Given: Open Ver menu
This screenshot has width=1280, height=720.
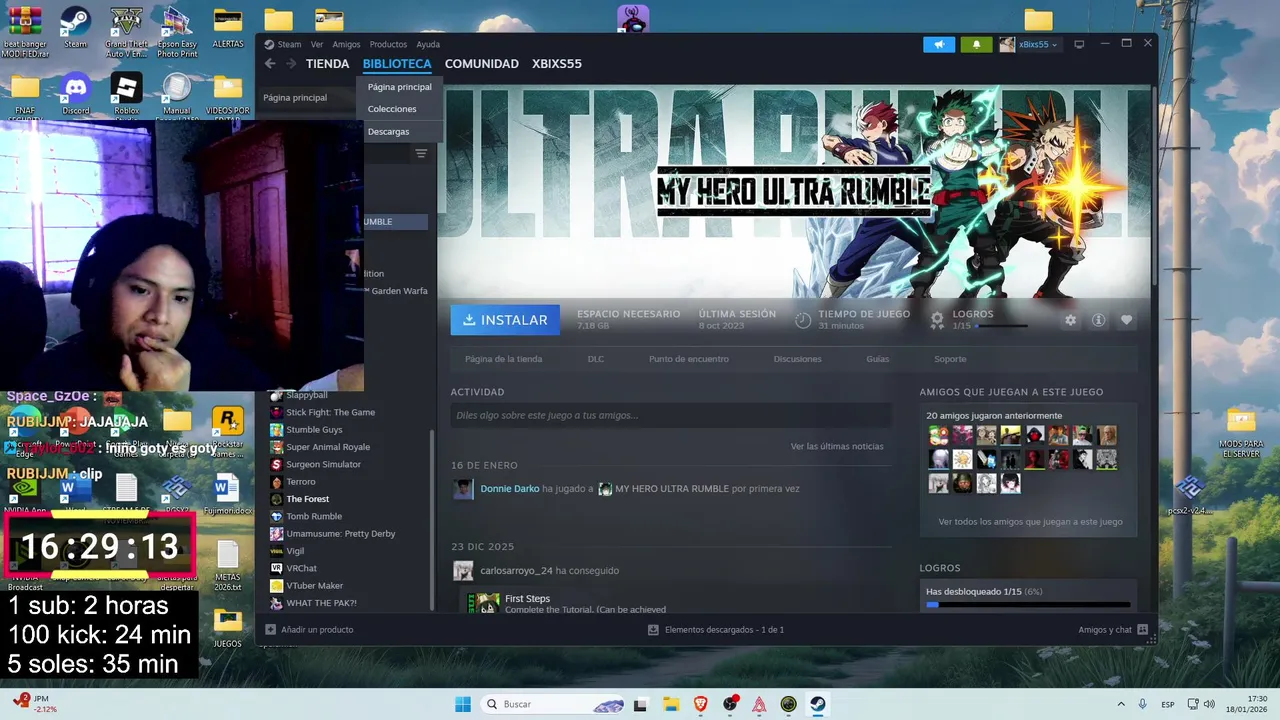Looking at the screenshot, I should (317, 44).
